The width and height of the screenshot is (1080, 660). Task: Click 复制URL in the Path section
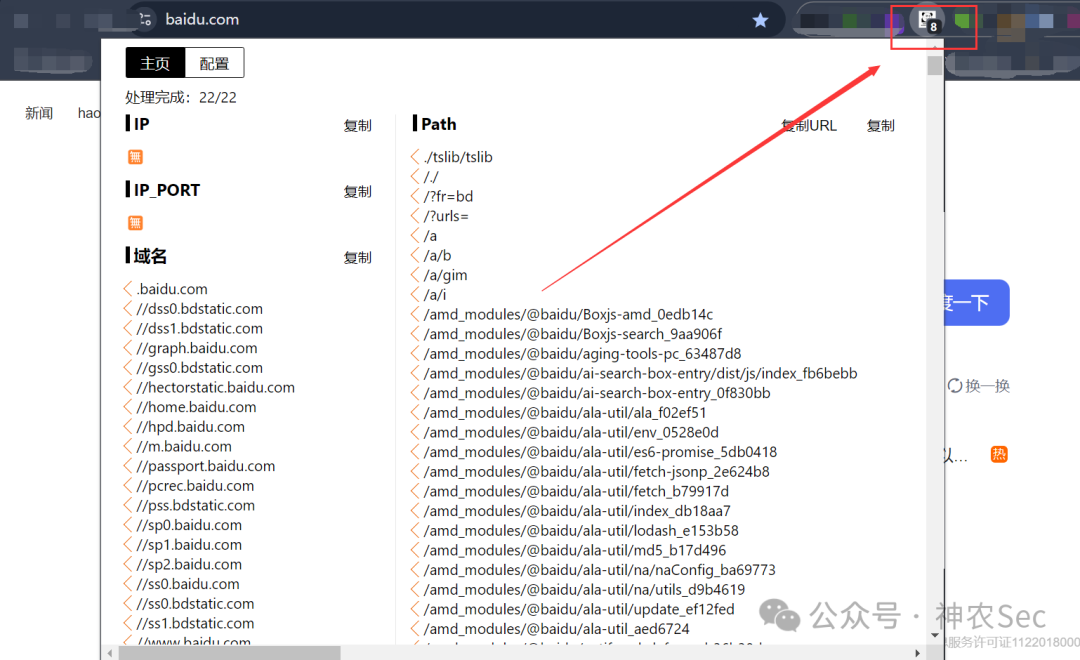coord(809,125)
